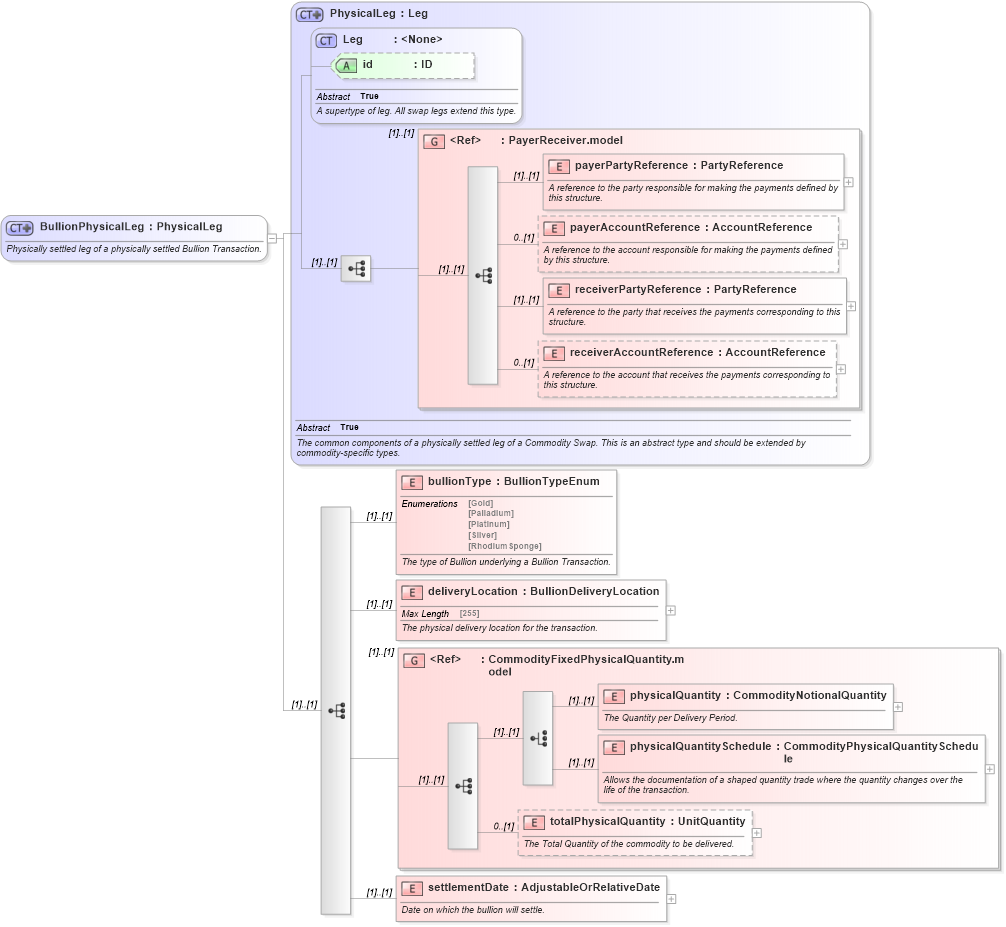Select the [Rhodium Sponge] enumeration value

tap(505, 546)
